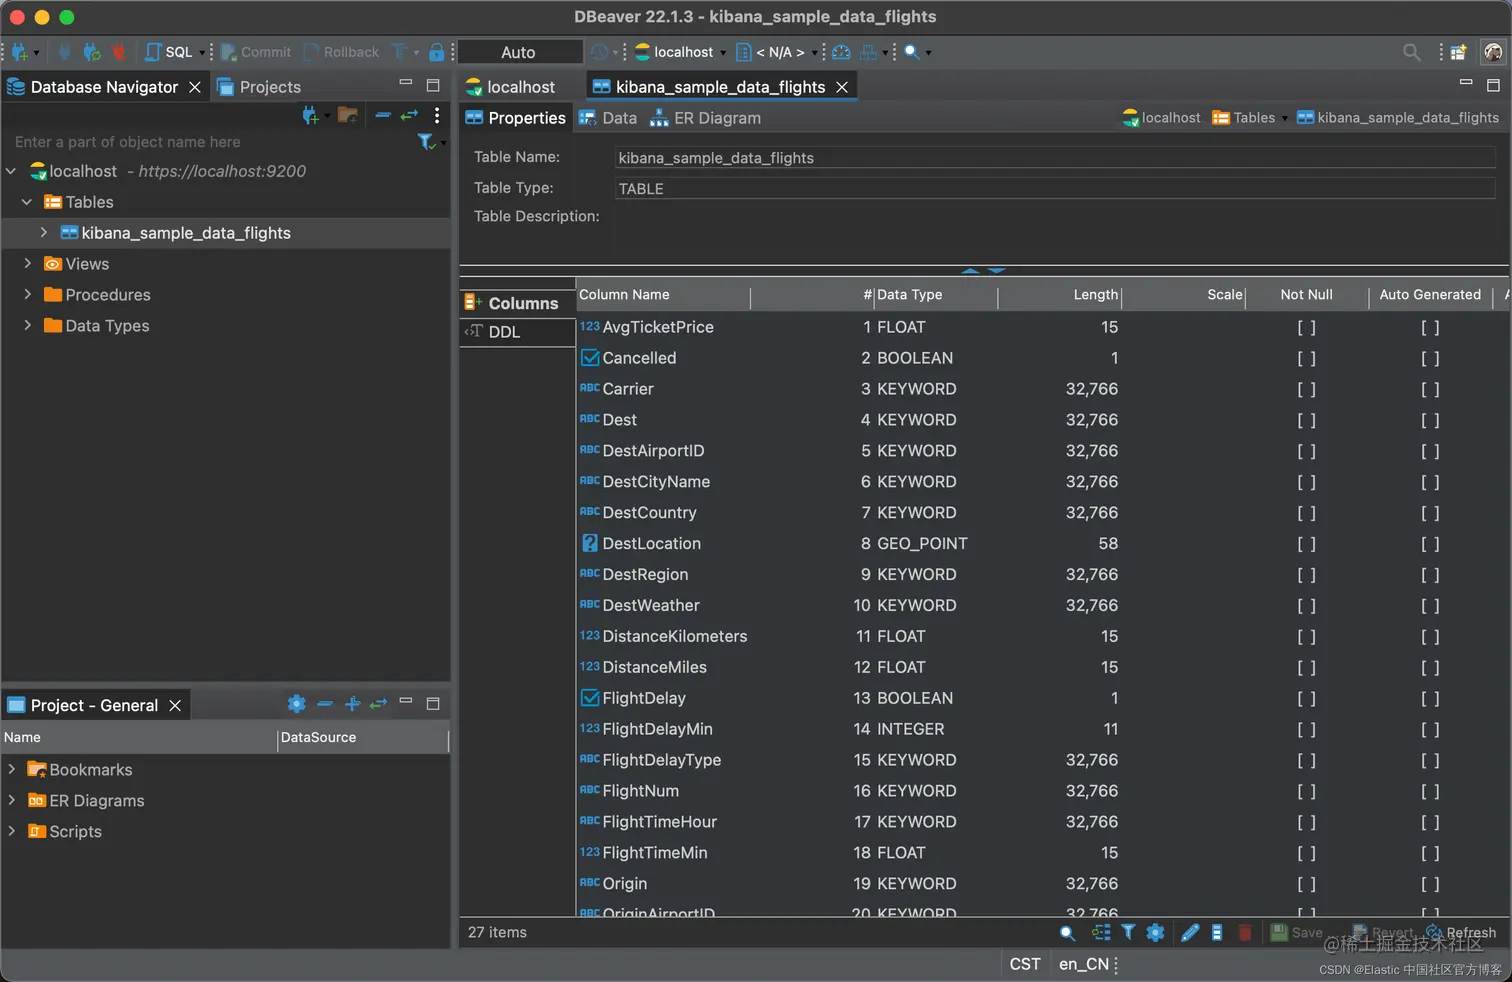Image resolution: width=1512 pixels, height=982 pixels.
Task: Click the pencil edit icon in bottom toolbar
Action: [1190, 933]
